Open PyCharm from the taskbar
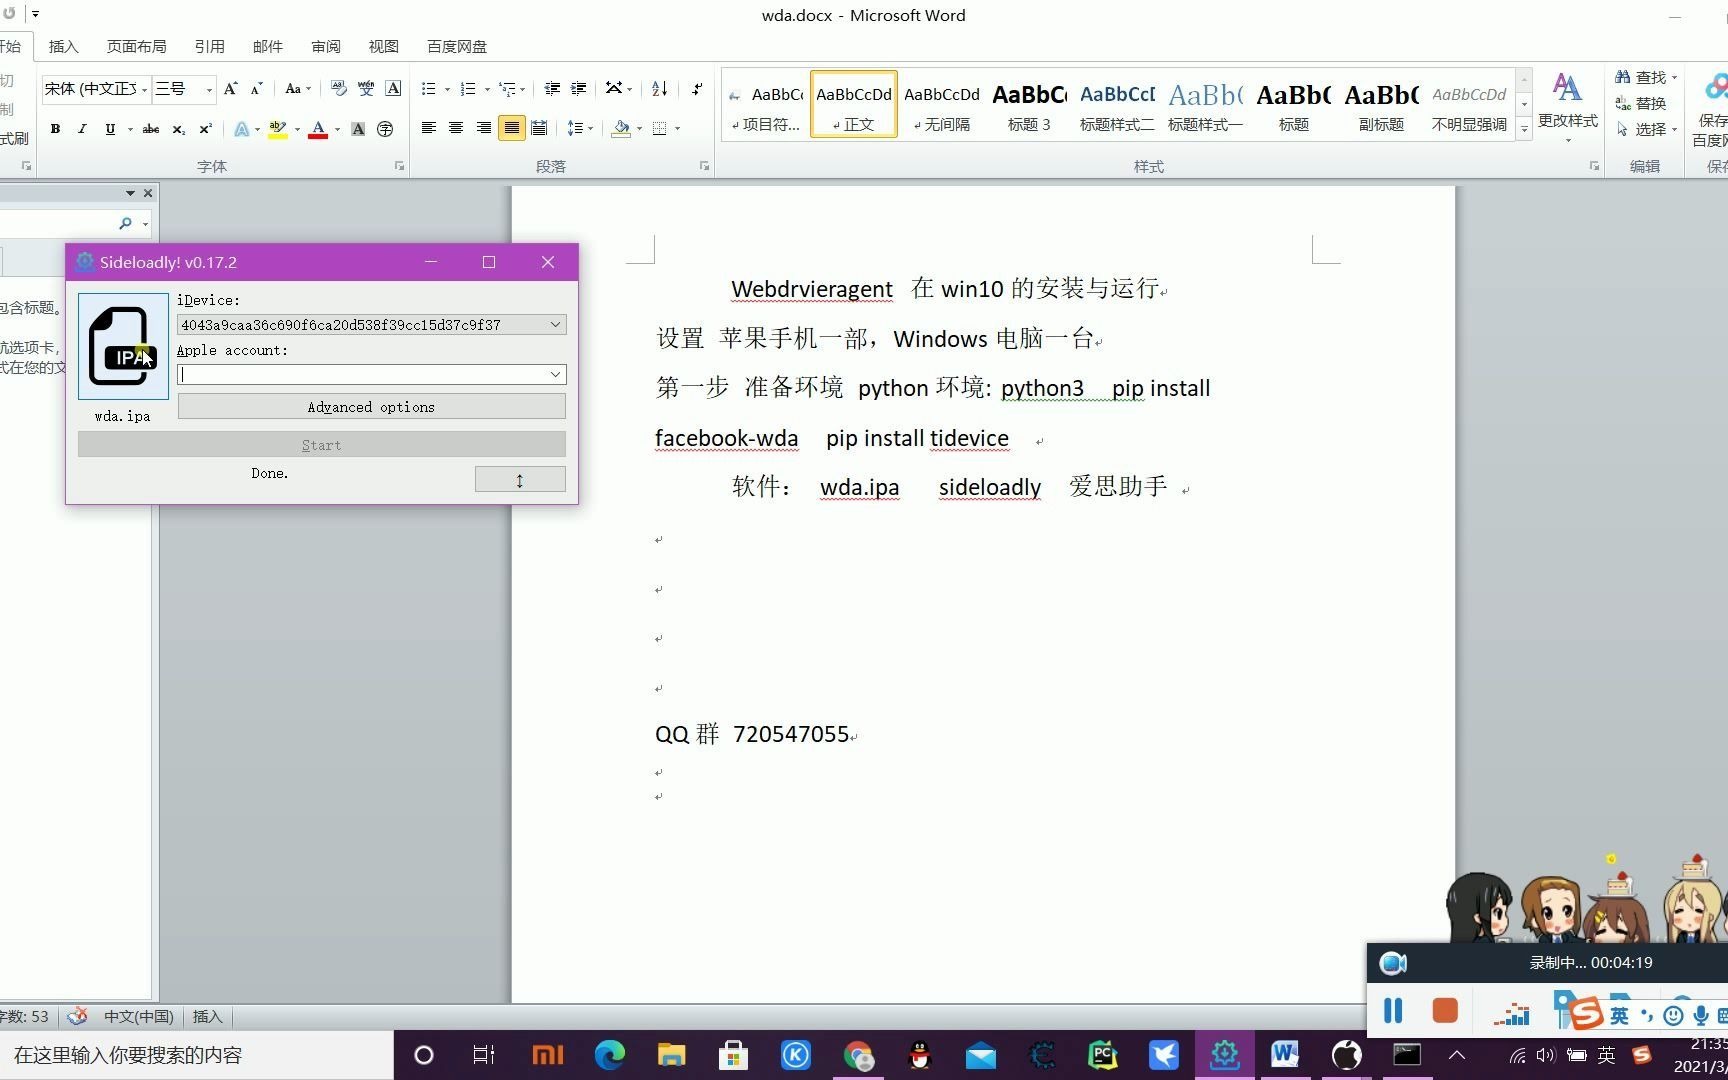Screen dimensions: 1728x1080 [x=1103, y=1055]
